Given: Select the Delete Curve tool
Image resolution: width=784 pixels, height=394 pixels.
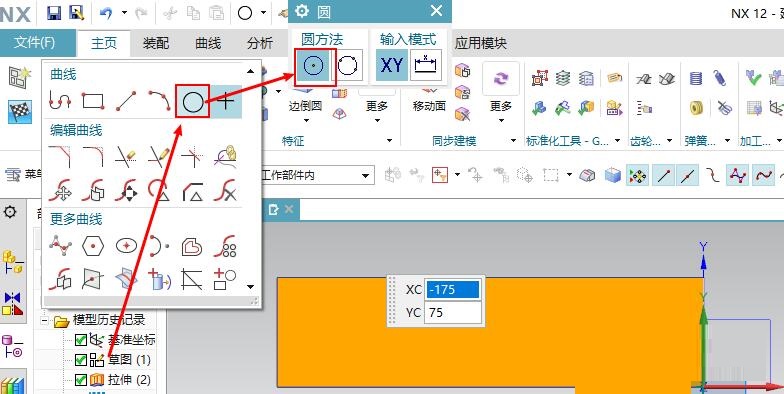Looking at the screenshot, I should pos(226,190).
